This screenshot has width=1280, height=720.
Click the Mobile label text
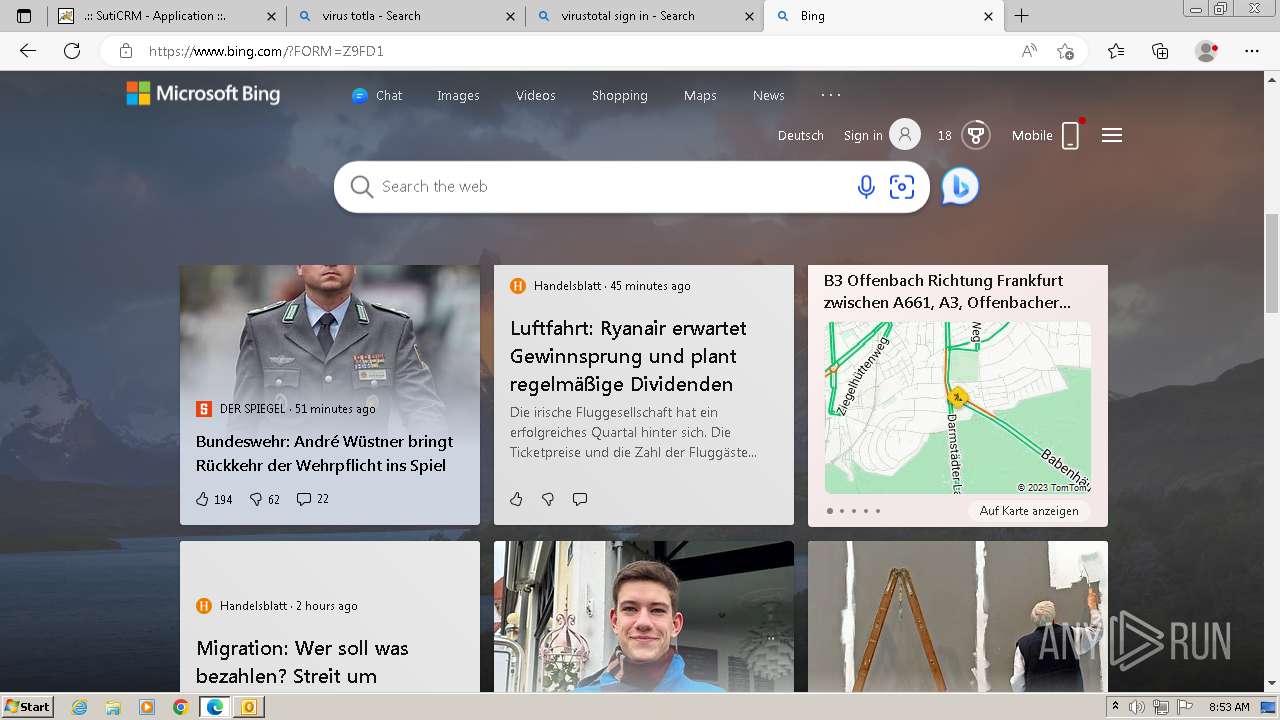pyautogui.click(x=1032, y=135)
